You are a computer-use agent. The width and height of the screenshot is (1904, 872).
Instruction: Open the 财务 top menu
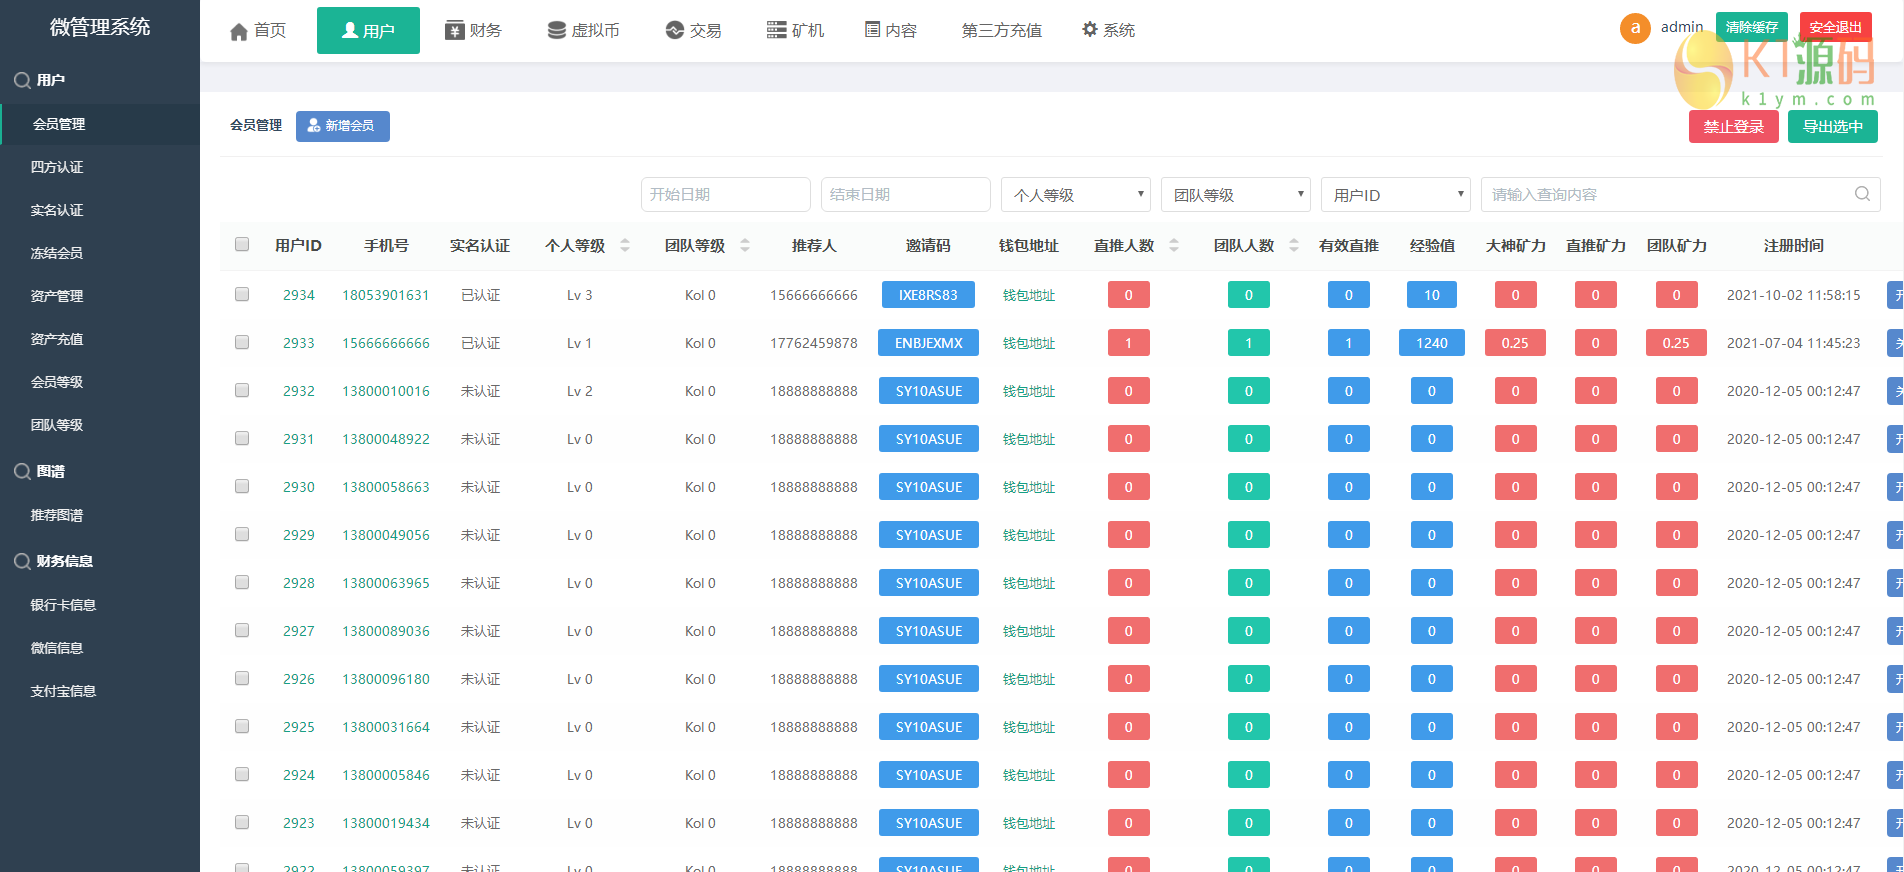click(x=473, y=30)
